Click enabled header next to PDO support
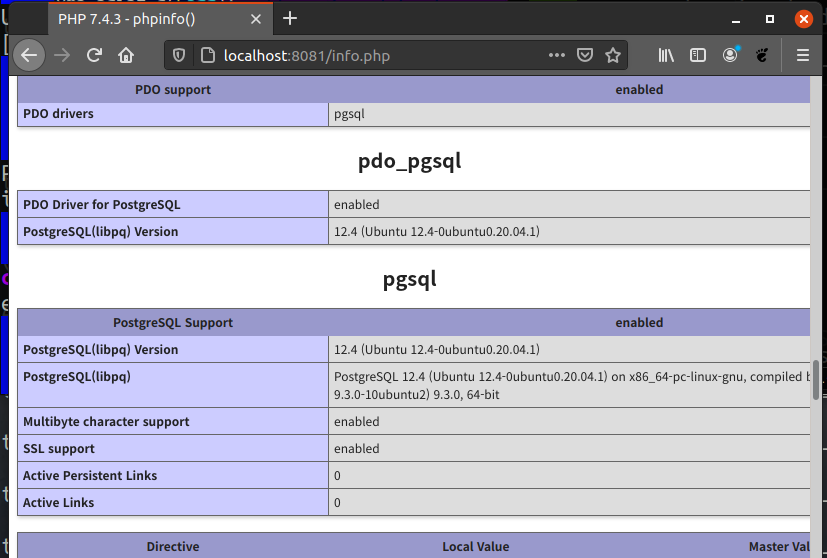Screen dimensions: 827x558 point(639,90)
